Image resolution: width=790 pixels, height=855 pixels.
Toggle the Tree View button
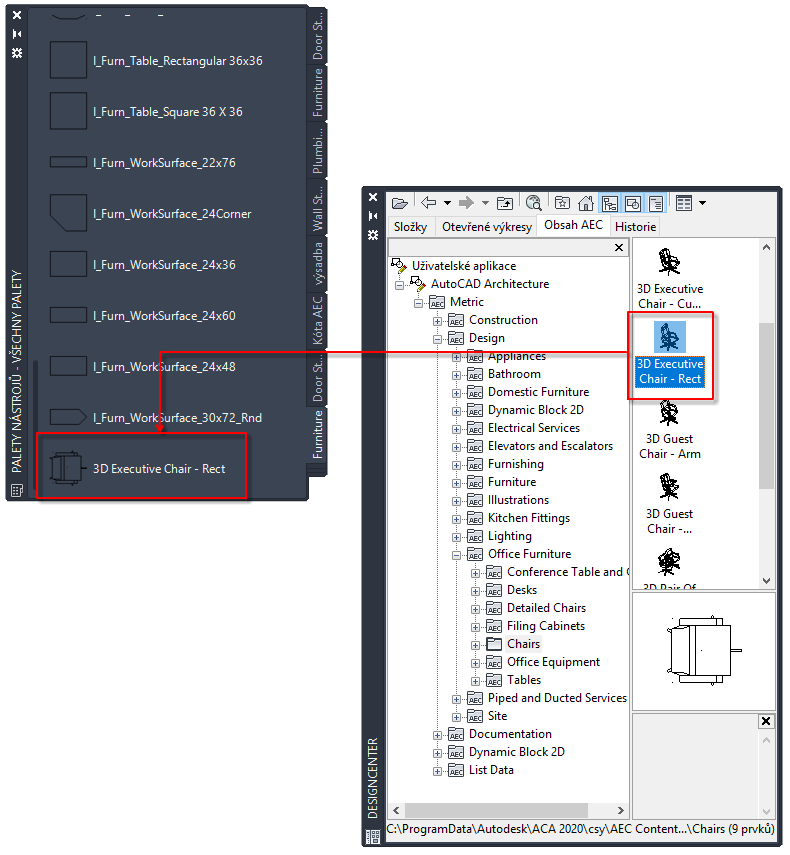tap(609, 203)
